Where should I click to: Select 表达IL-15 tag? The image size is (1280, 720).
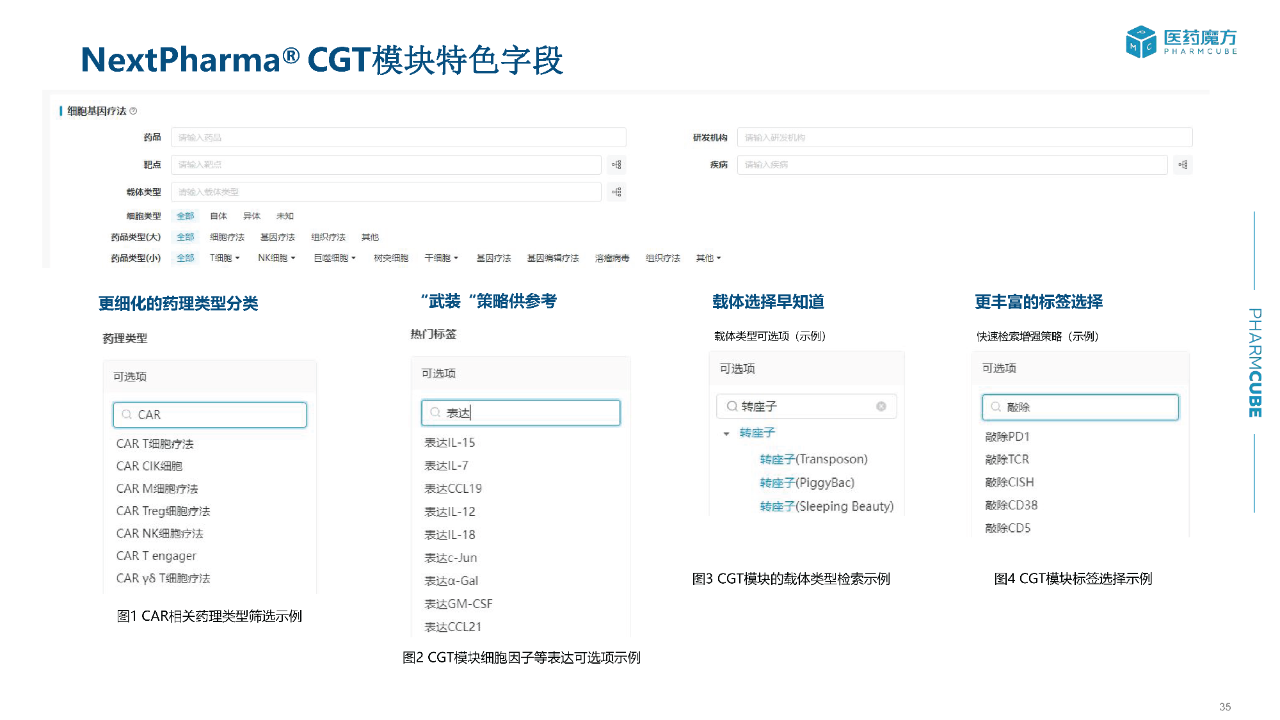[450, 443]
